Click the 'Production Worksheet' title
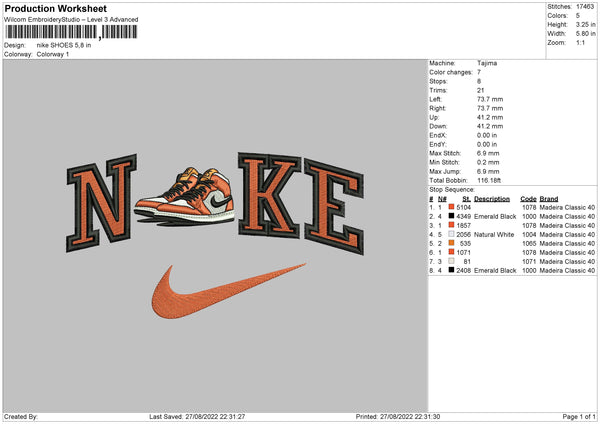This screenshot has height=424, width=600. click(56, 8)
